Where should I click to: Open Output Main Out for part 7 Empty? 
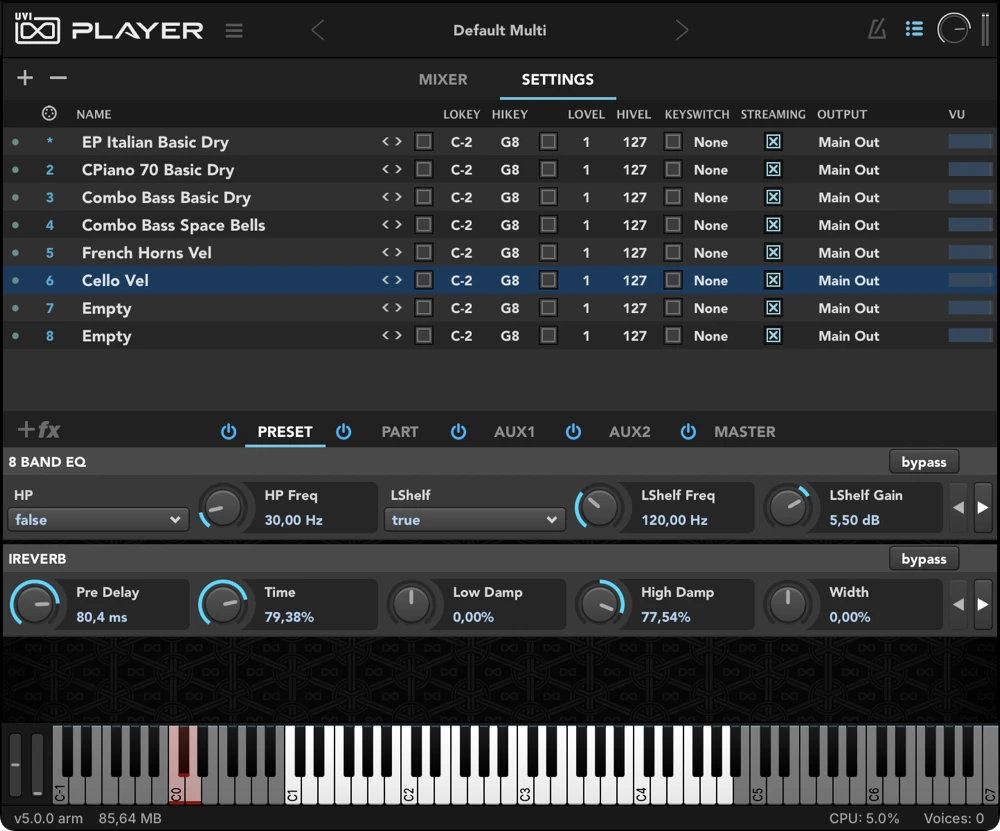pyautogui.click(x=848, y=308)
